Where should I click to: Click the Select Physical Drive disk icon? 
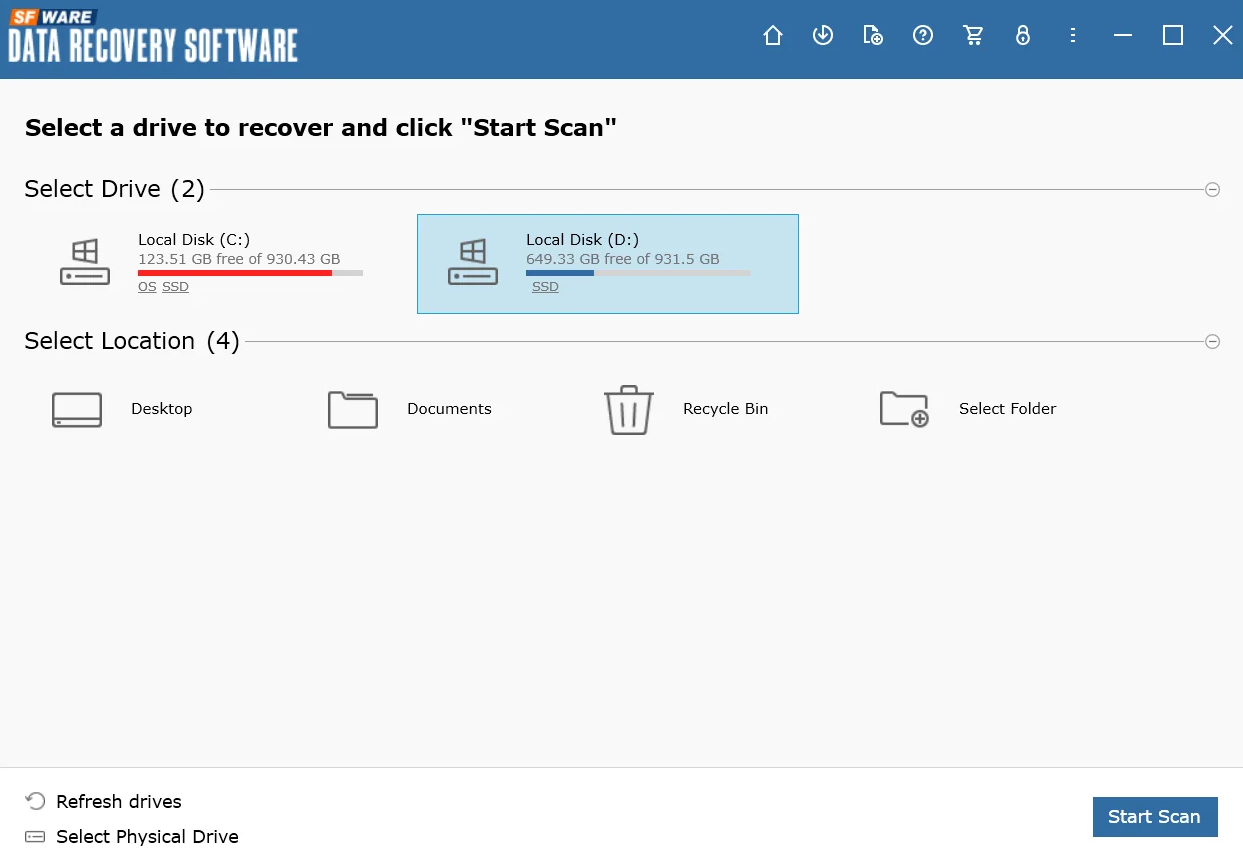[35, 836]
